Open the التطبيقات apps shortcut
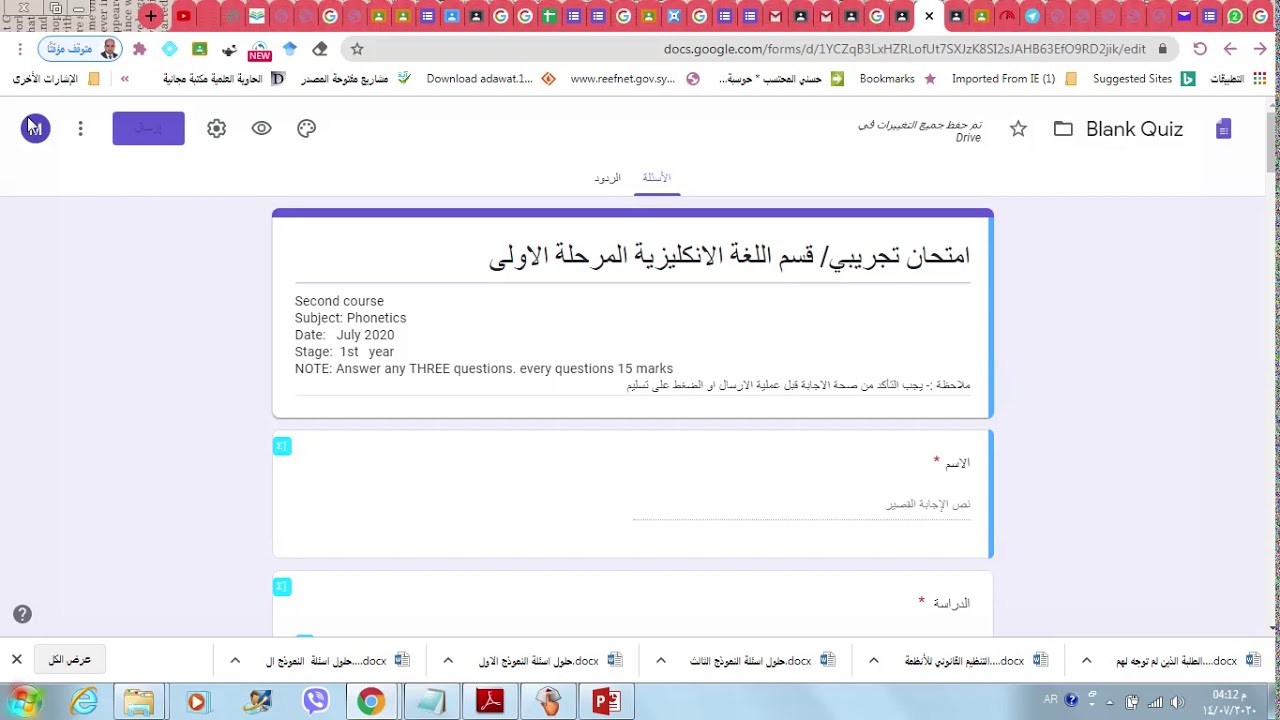Screen dimensions: 1280x720 (x=1238, y=79)
